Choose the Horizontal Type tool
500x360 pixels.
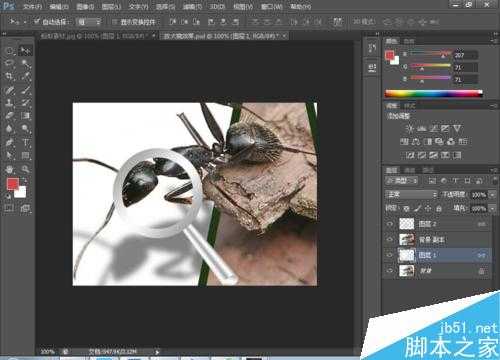pyautogui.click(x=25, y=142)
